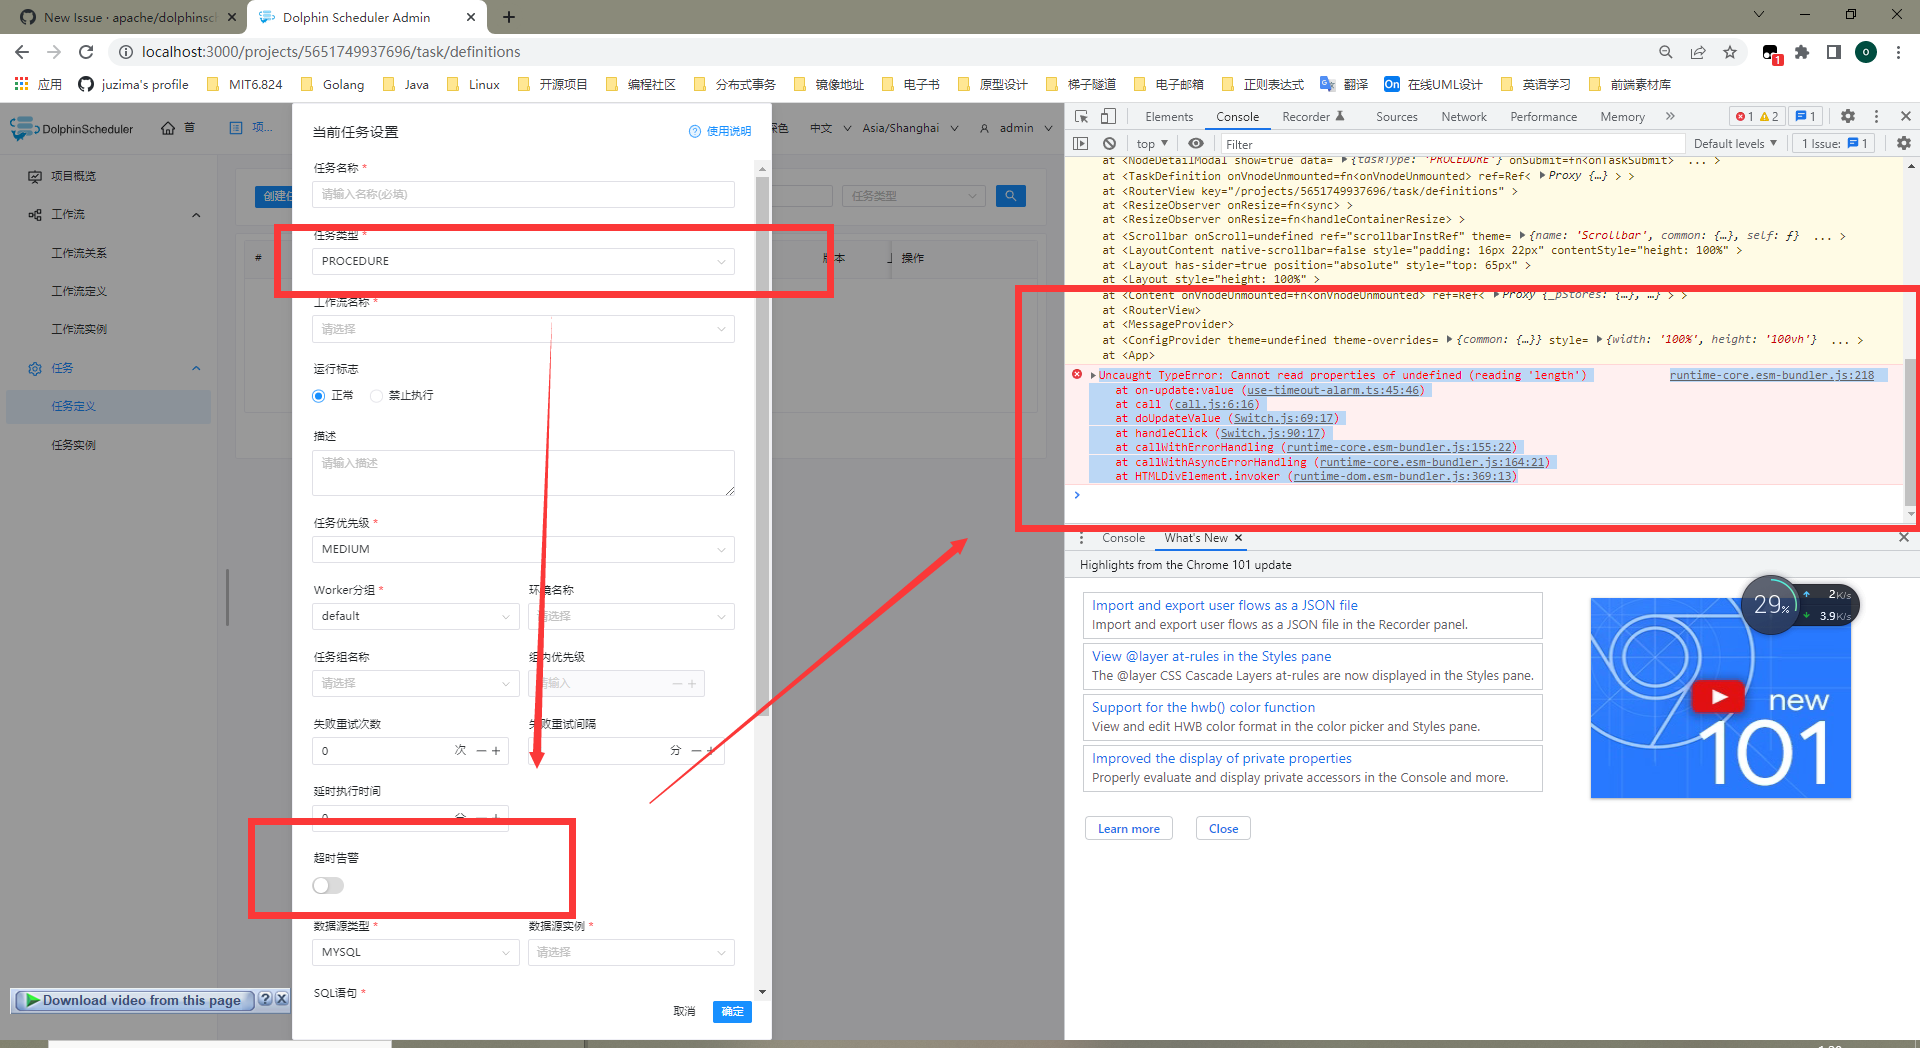Open the 工作流名称 dropdown

[523, 329]
